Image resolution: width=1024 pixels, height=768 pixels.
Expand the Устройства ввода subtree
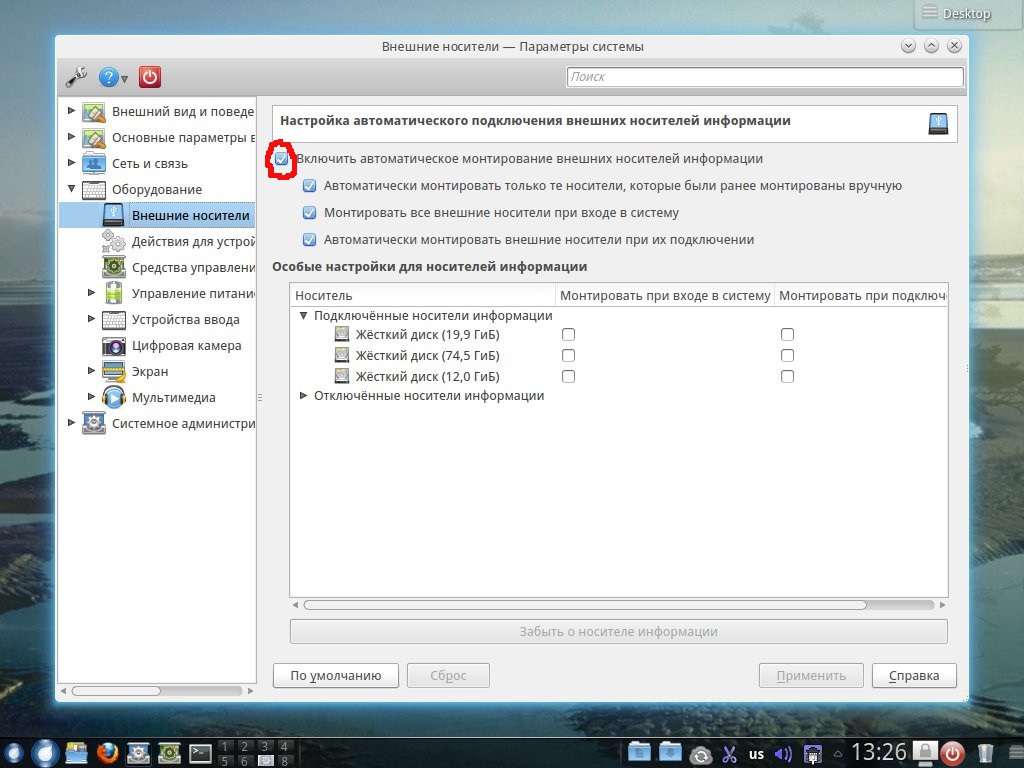91,318
